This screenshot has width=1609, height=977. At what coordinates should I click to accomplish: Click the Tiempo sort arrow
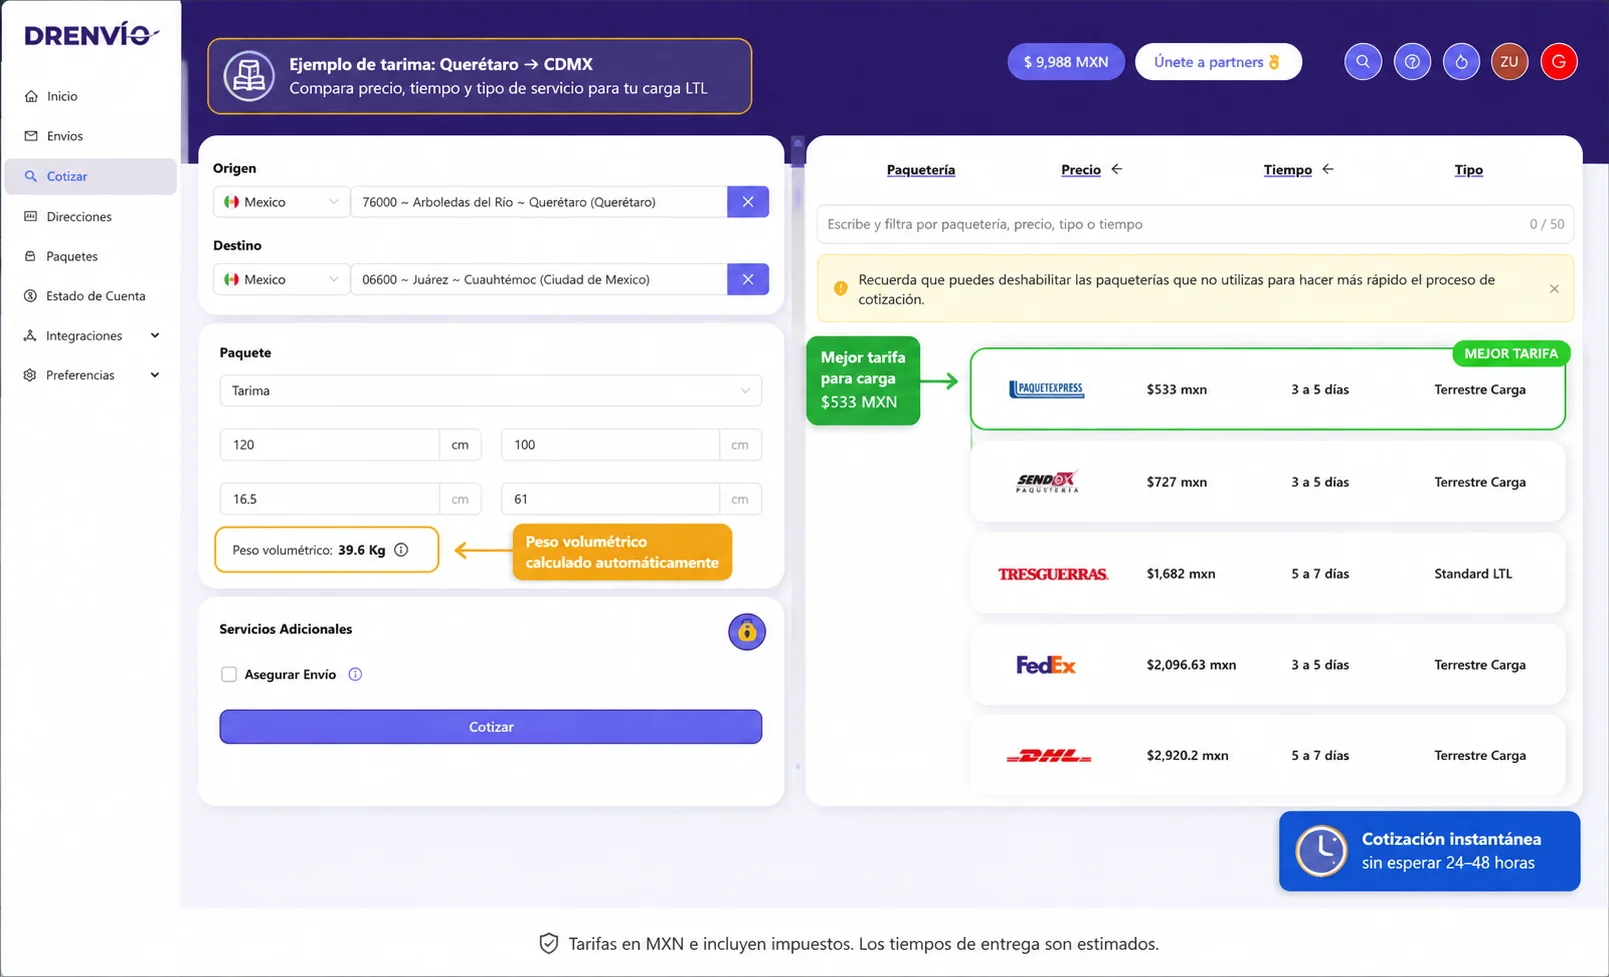tap(1328, 169)
